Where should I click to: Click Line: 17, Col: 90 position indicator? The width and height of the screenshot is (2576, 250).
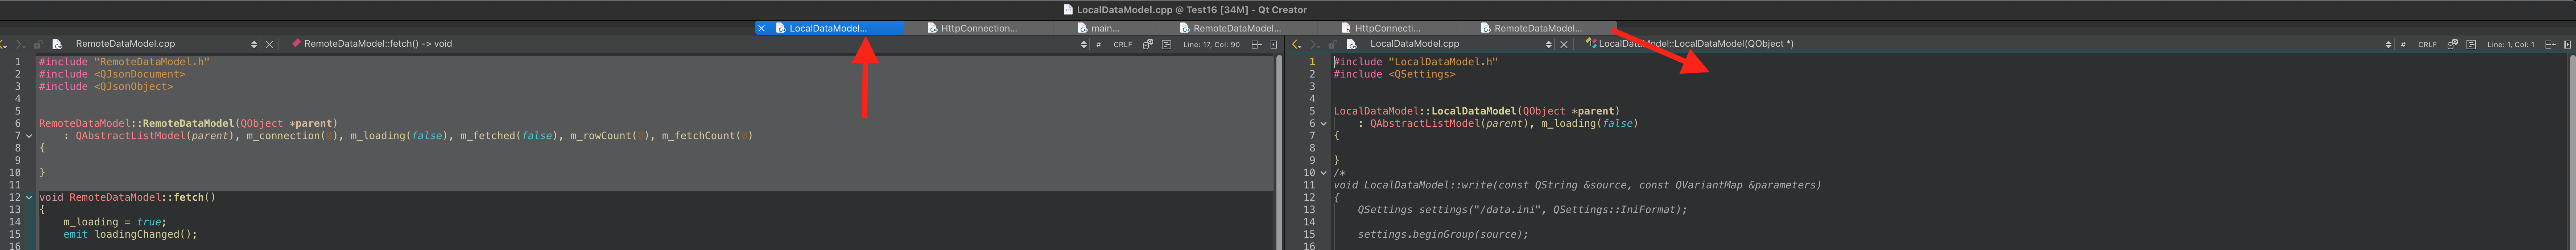tap(1211, 44)
